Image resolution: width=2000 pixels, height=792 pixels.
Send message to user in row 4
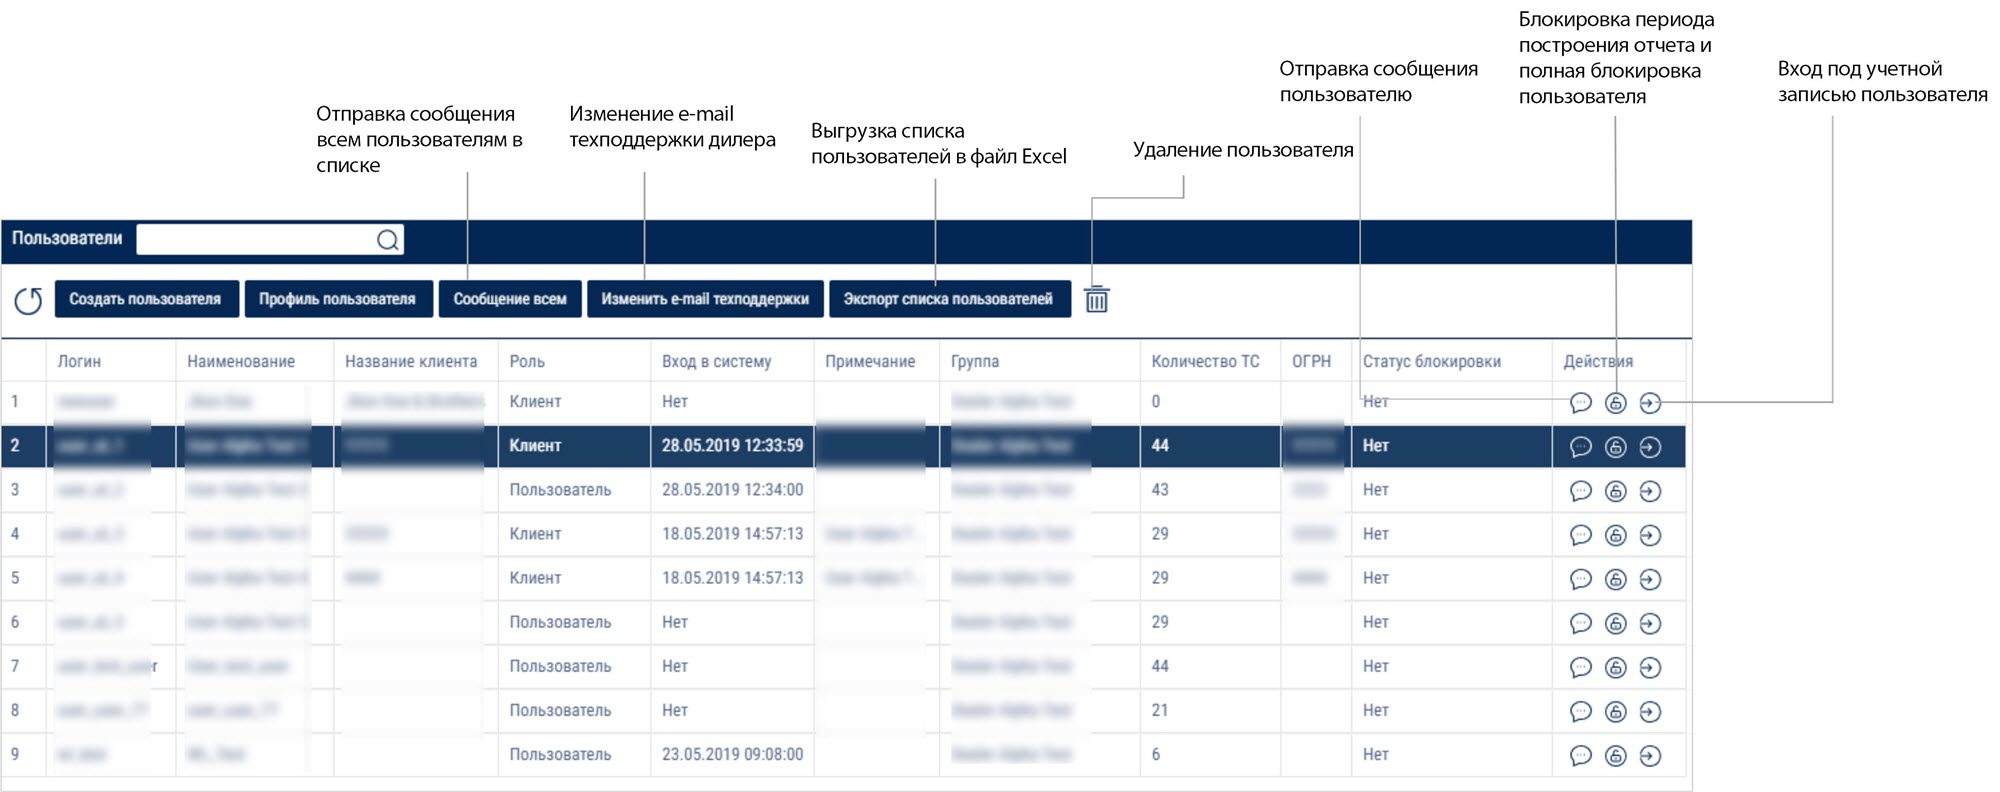[x=1580, y=535]
